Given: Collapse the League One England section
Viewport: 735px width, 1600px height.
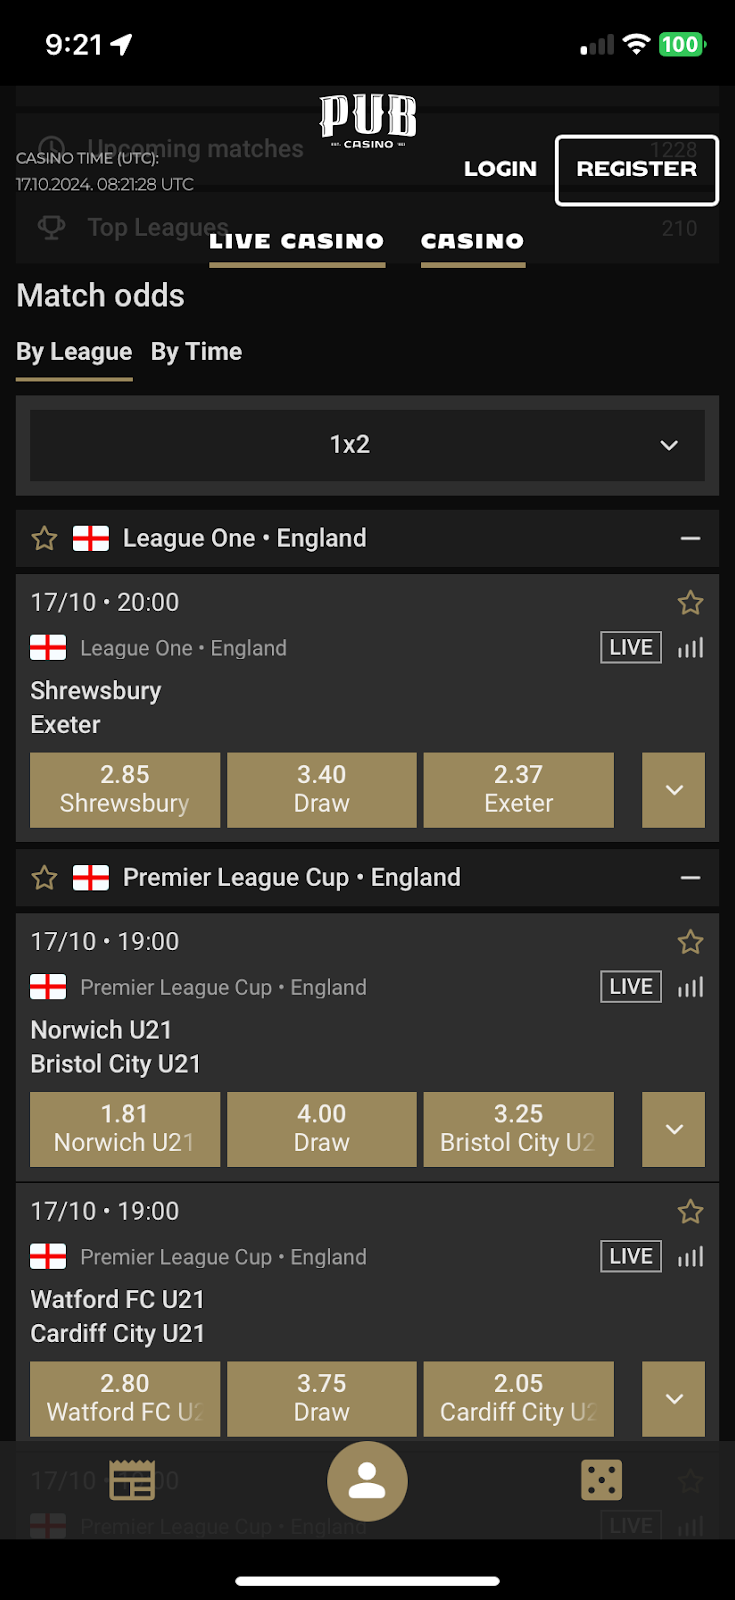Looking at the screenshot, I should click(690, 539).
